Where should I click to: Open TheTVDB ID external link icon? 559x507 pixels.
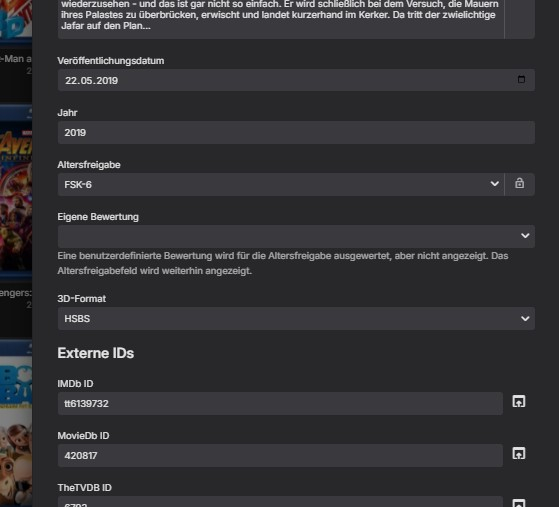pyautogui.click(x=518, y=503)
